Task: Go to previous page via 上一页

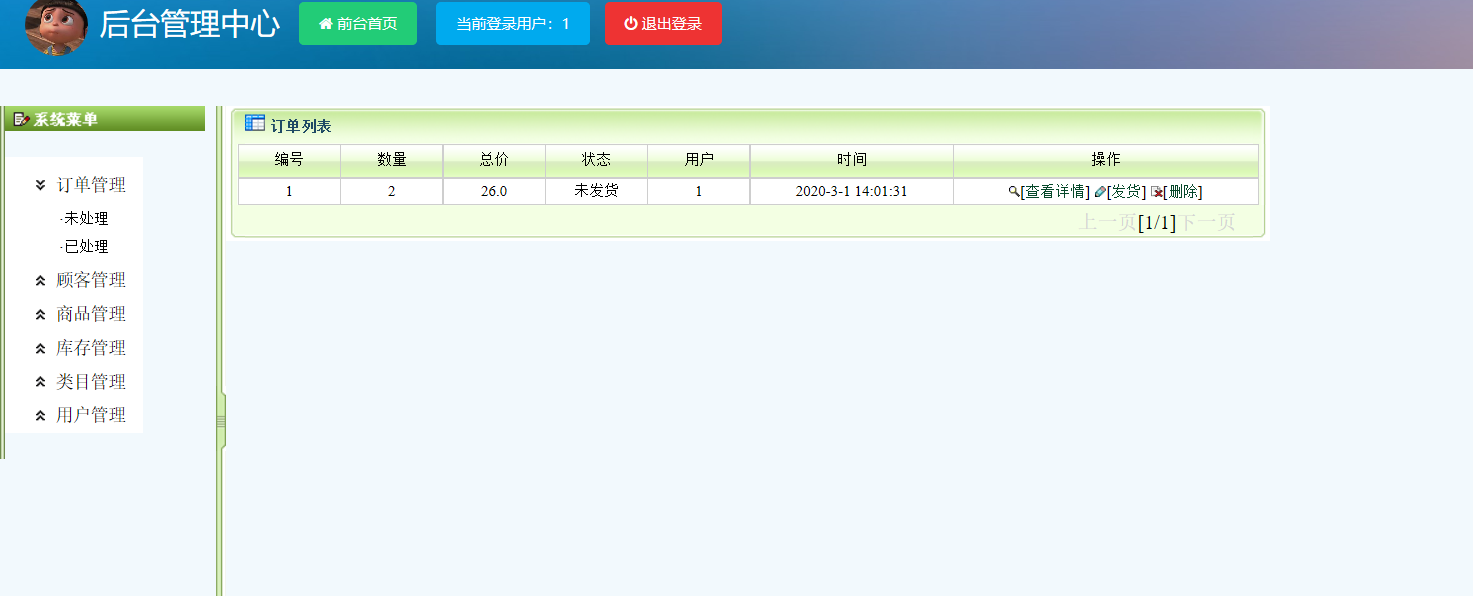Action: 1107,222
